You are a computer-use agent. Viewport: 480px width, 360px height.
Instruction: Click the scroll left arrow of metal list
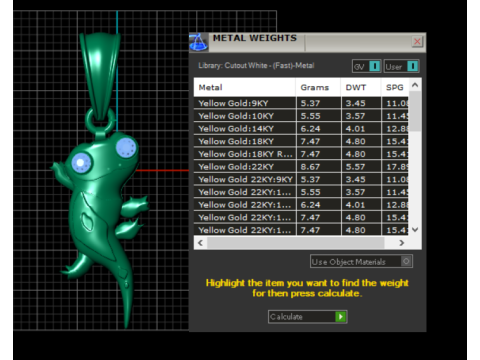click(x=200, y=243)
